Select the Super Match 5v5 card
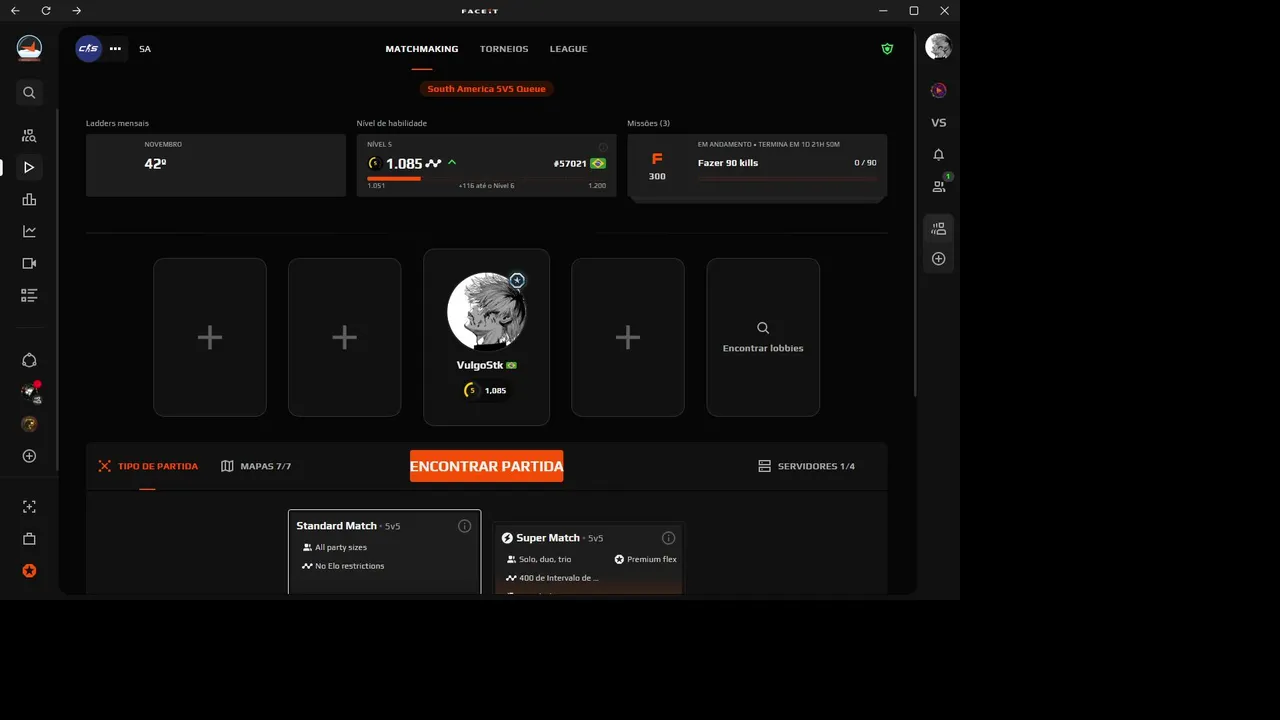This screenshot has width=1280, height=720. pyautogui.click(x=589, y=559)
